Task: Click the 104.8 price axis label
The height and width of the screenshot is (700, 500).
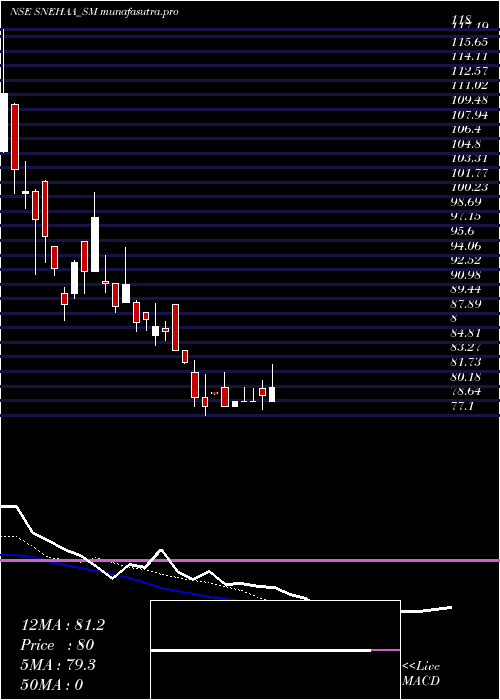Action: point(466,144)
